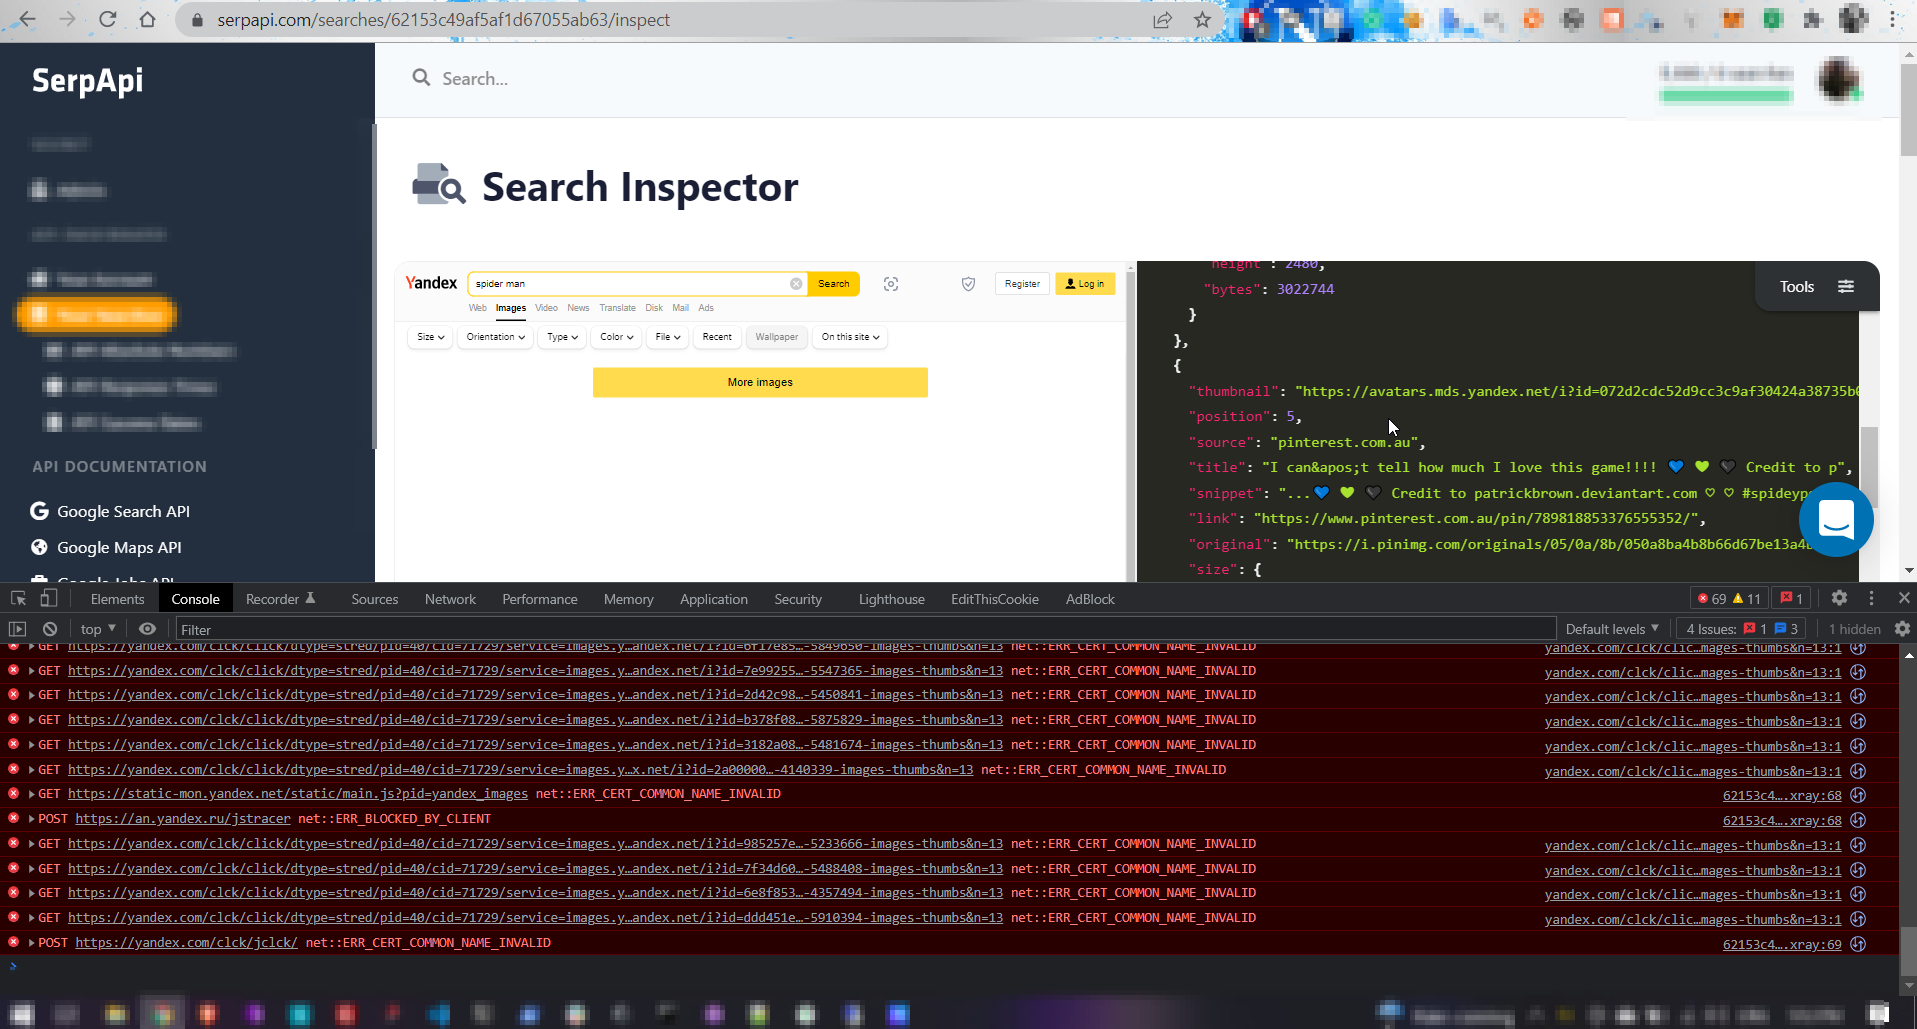Click the console Filter input field

(x=400, y=629)
